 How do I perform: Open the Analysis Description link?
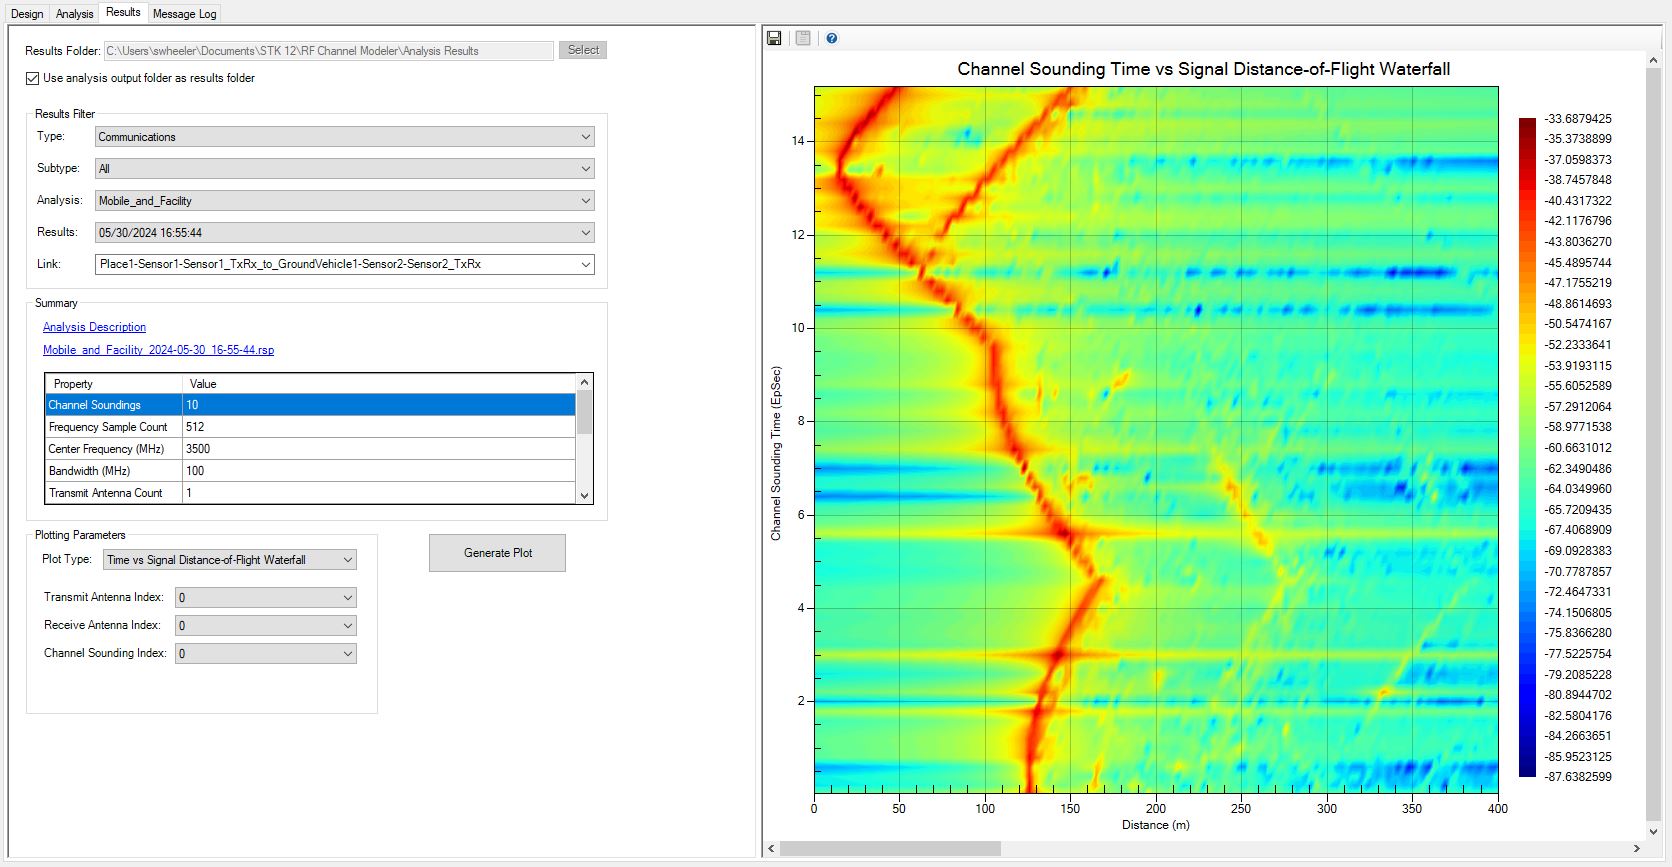(x=94, y=327)
